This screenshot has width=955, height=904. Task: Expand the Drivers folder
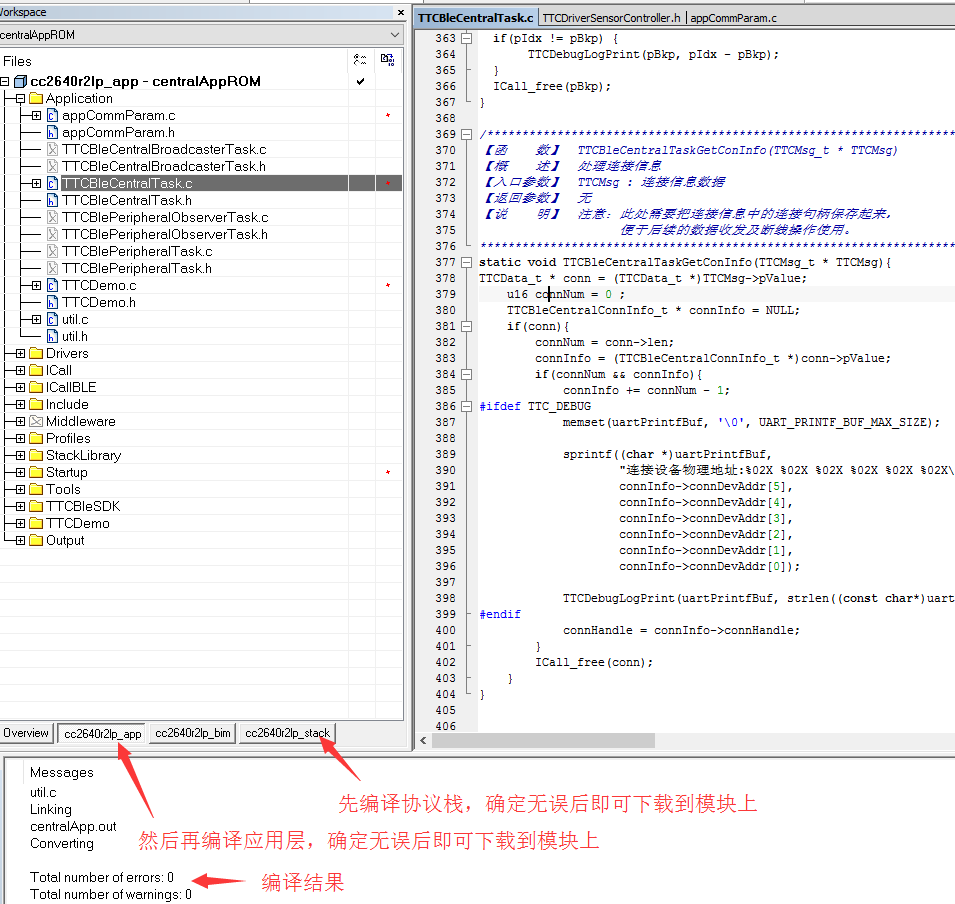pyautogui.click(x=21, y=353)
